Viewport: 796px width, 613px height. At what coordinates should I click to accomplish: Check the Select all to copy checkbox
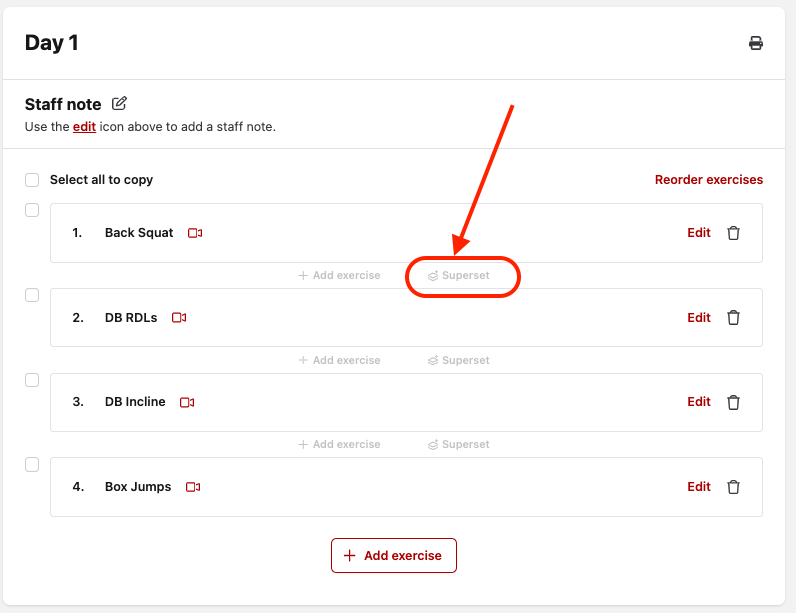32,180
